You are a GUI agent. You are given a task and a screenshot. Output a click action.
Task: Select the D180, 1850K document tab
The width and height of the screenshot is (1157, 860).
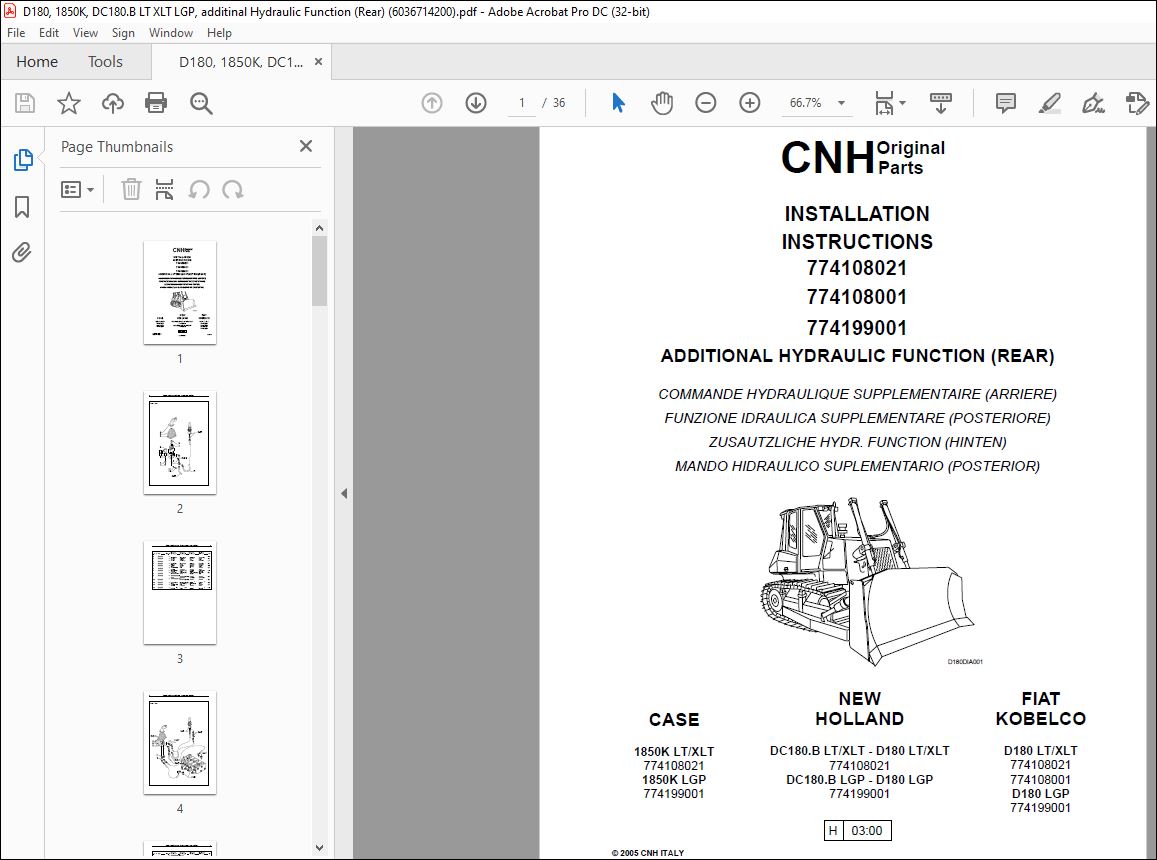pos(241,62)
